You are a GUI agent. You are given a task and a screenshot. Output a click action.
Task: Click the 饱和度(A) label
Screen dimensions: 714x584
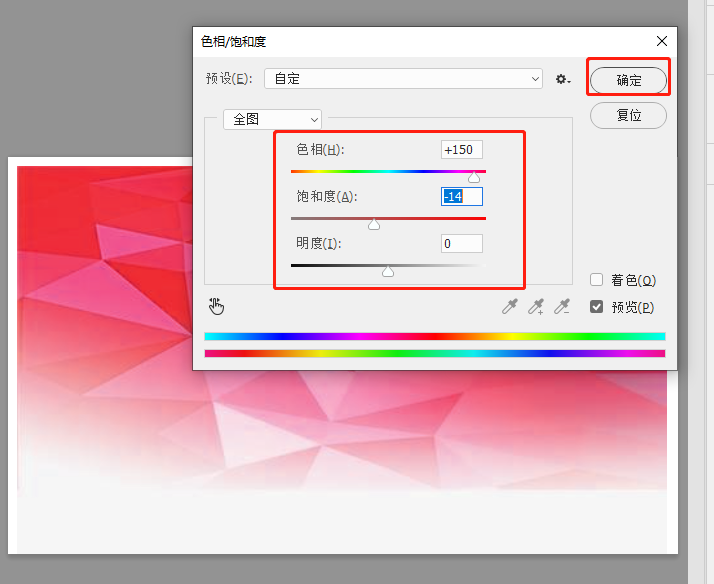327,196
